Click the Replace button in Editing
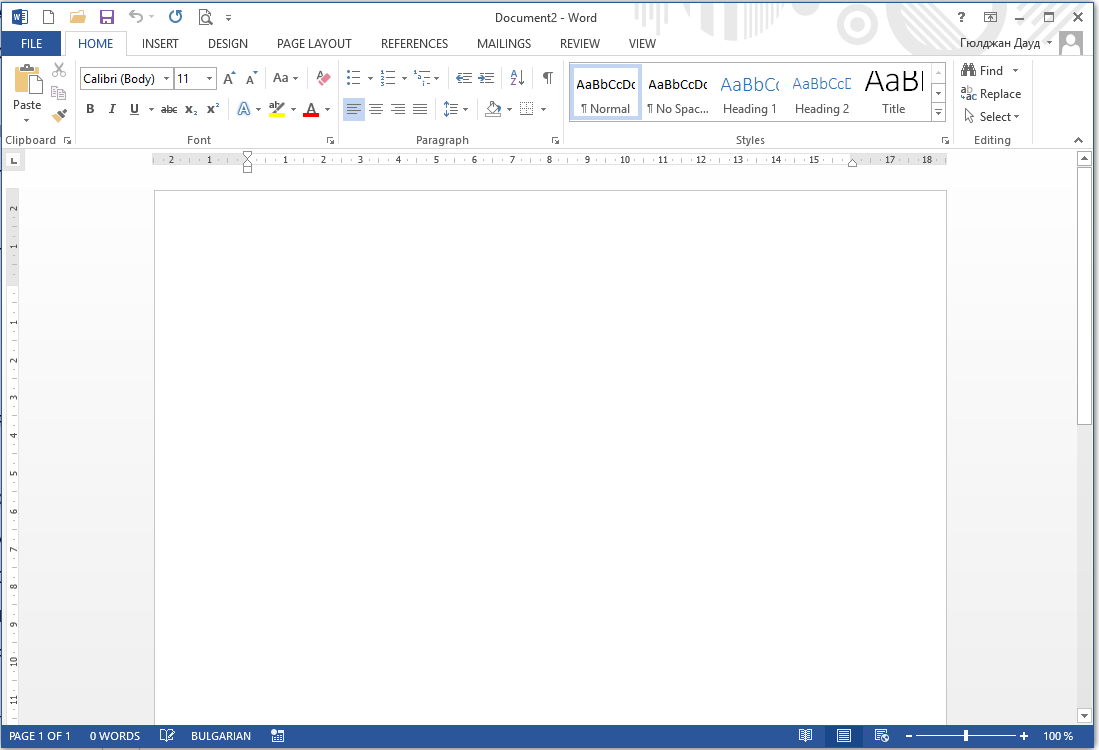The image size is (1099, 750). pyautogui.click(x=991, y=94)
